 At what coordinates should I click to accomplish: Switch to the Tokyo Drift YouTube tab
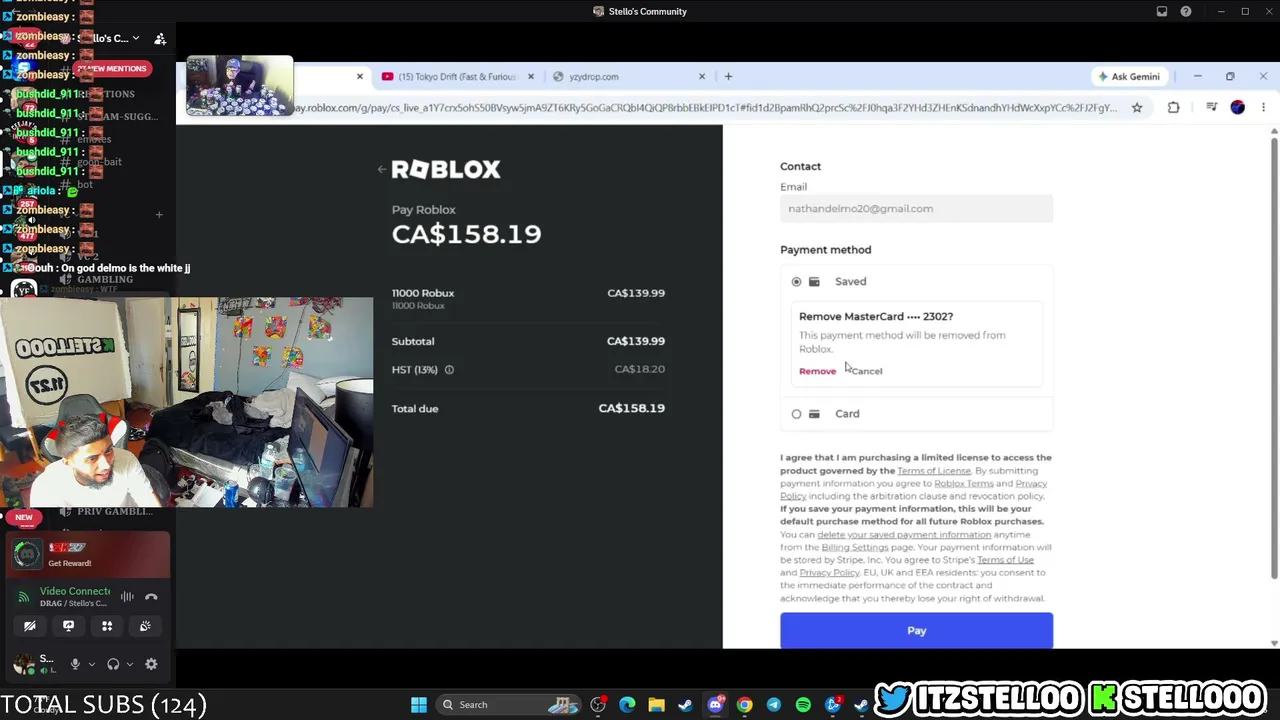click(x=457, y=77)
